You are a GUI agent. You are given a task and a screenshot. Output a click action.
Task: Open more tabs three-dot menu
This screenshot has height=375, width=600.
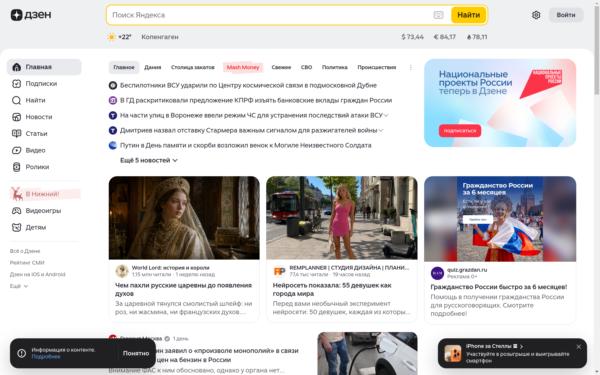point(411,67)
